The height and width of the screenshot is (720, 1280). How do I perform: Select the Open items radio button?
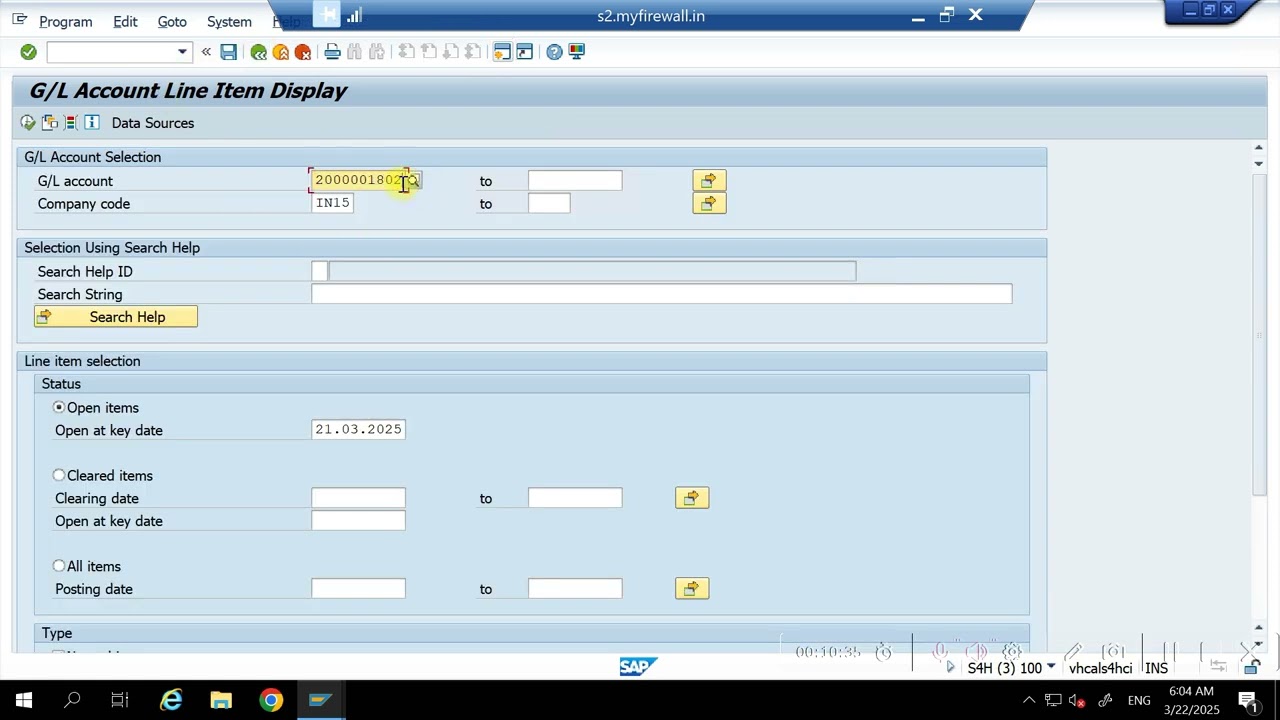59,407
